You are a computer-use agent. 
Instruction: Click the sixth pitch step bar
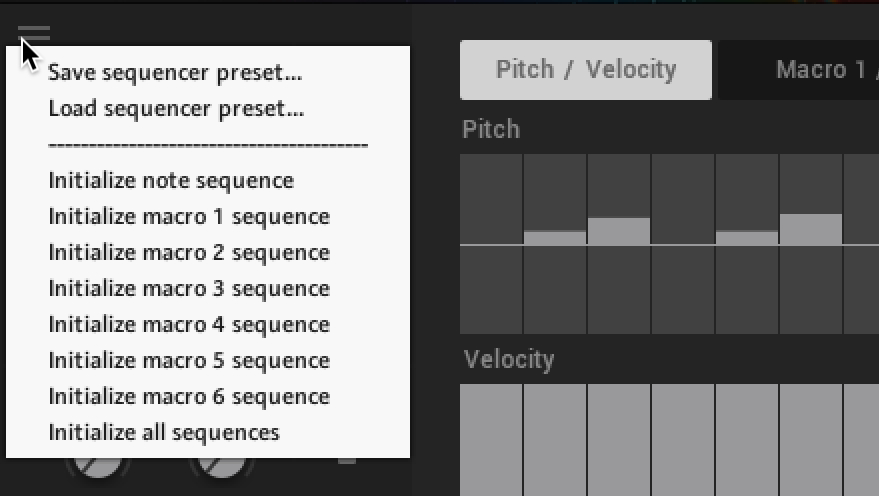click(811, 229)
